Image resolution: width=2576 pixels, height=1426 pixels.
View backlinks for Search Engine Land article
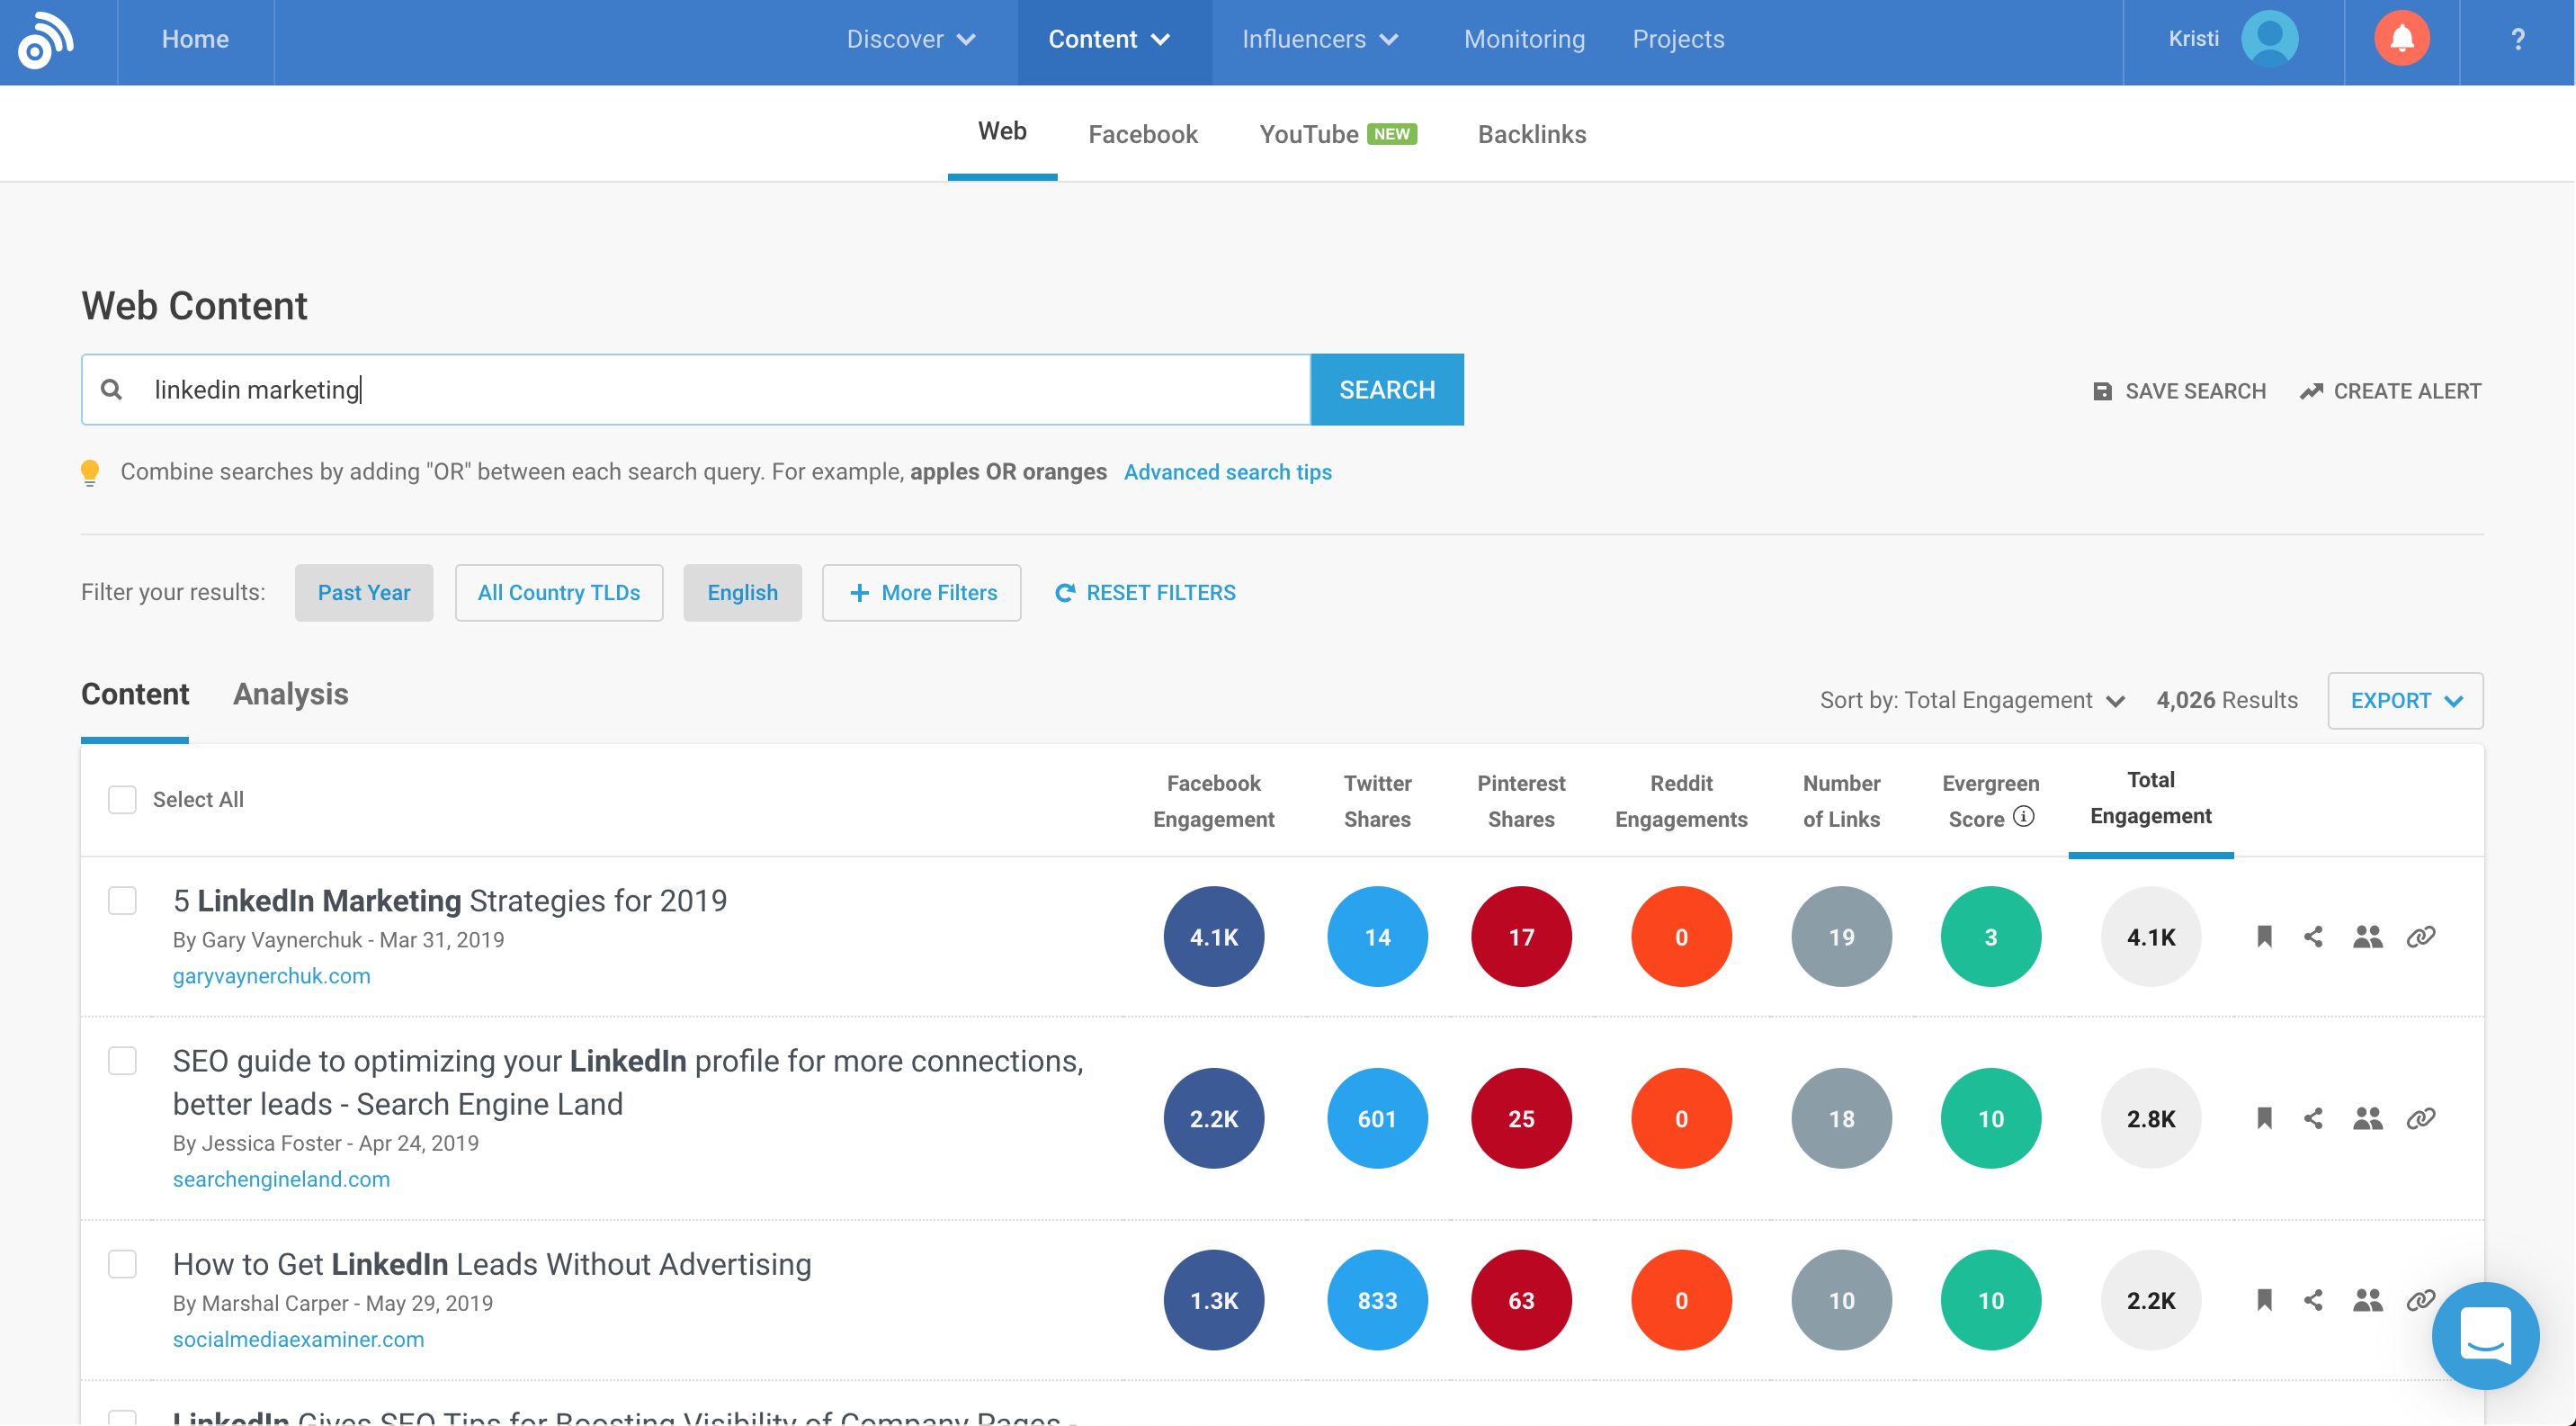pyautogui.click(x=2421, y=1118)
